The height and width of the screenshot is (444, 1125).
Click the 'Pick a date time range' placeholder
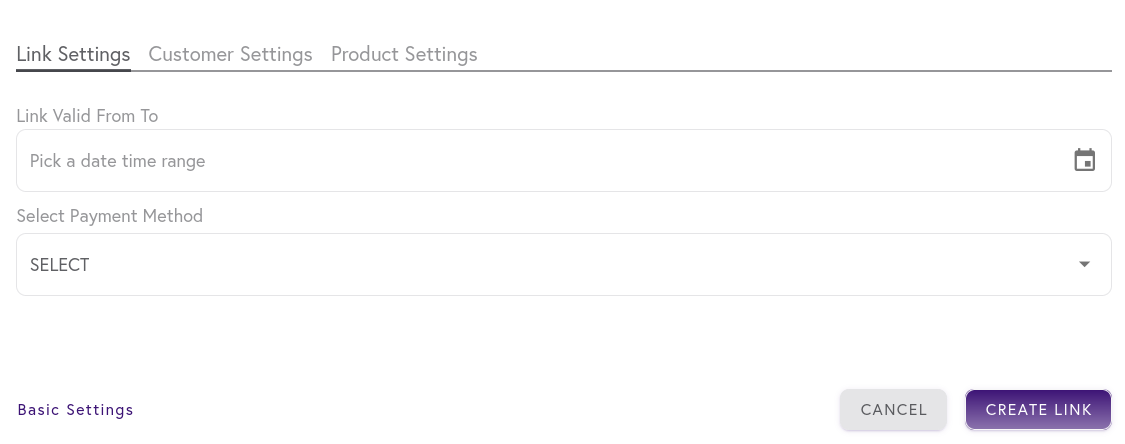118,161
